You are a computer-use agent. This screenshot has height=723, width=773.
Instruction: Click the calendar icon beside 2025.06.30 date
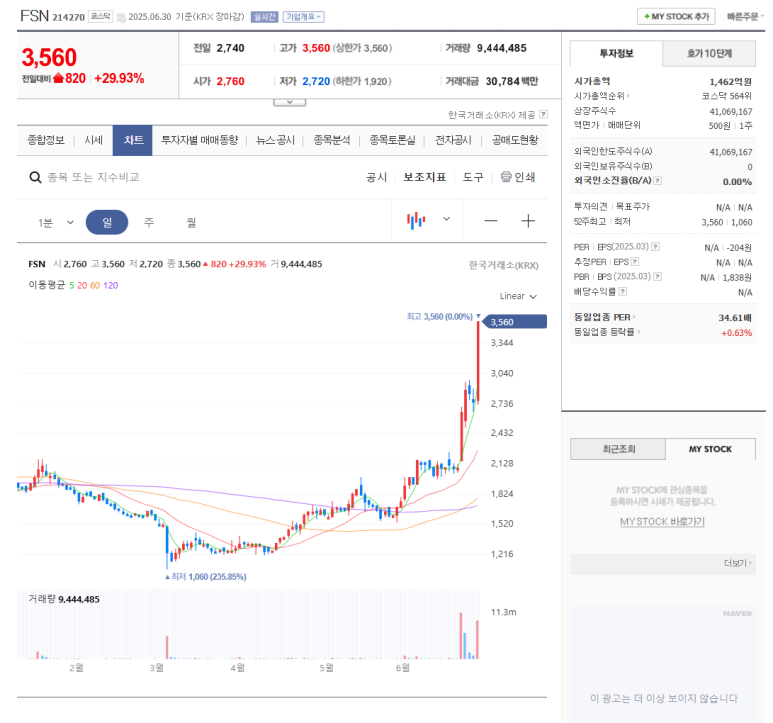(121, 18)
